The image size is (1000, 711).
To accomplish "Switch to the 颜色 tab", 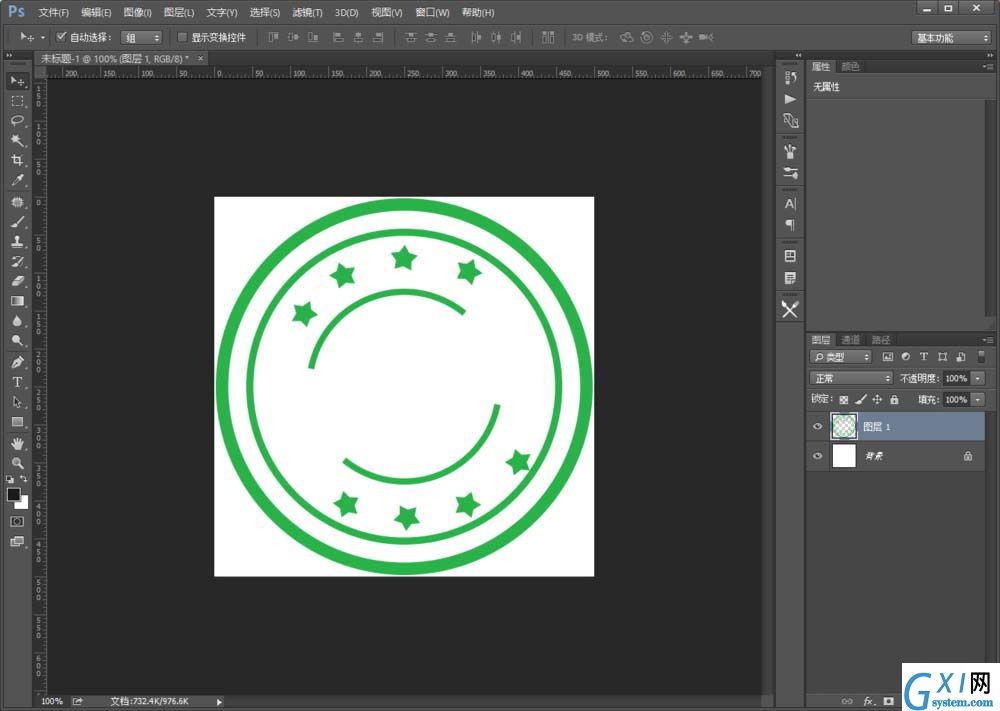I will pyautogui.click(x=850, y=66).
